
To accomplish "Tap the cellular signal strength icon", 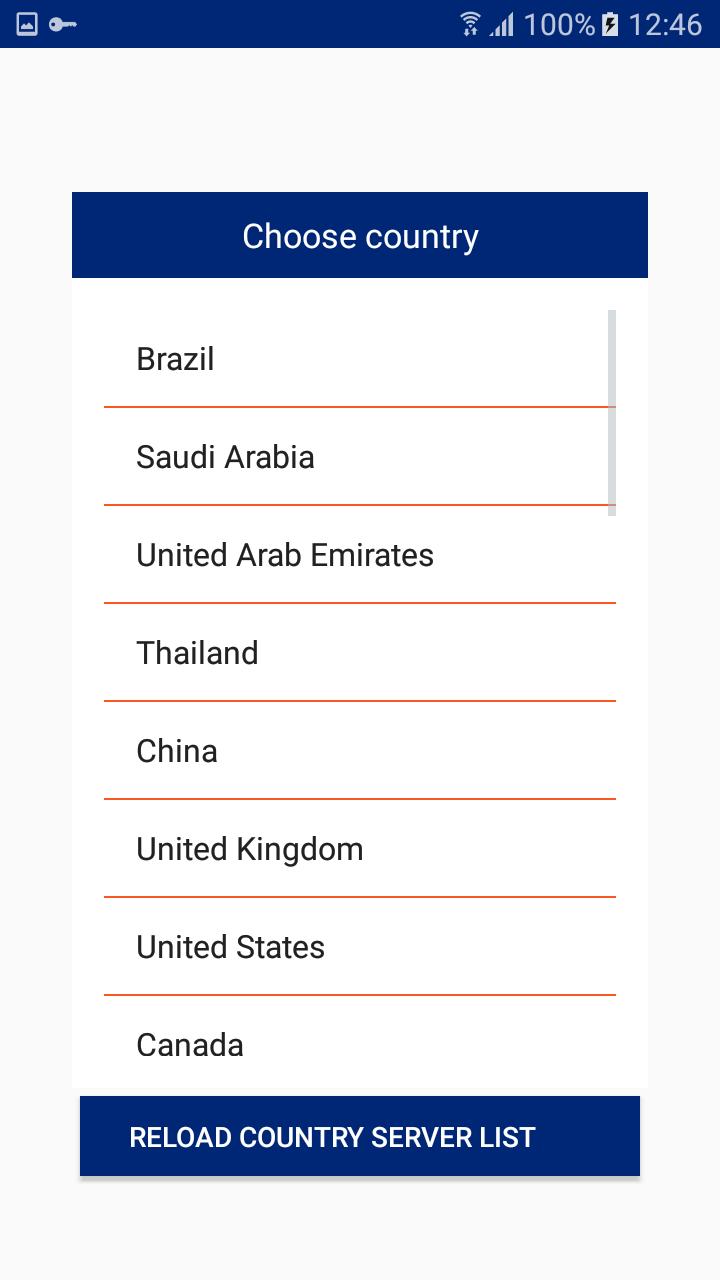I will (x=502, y=24).
